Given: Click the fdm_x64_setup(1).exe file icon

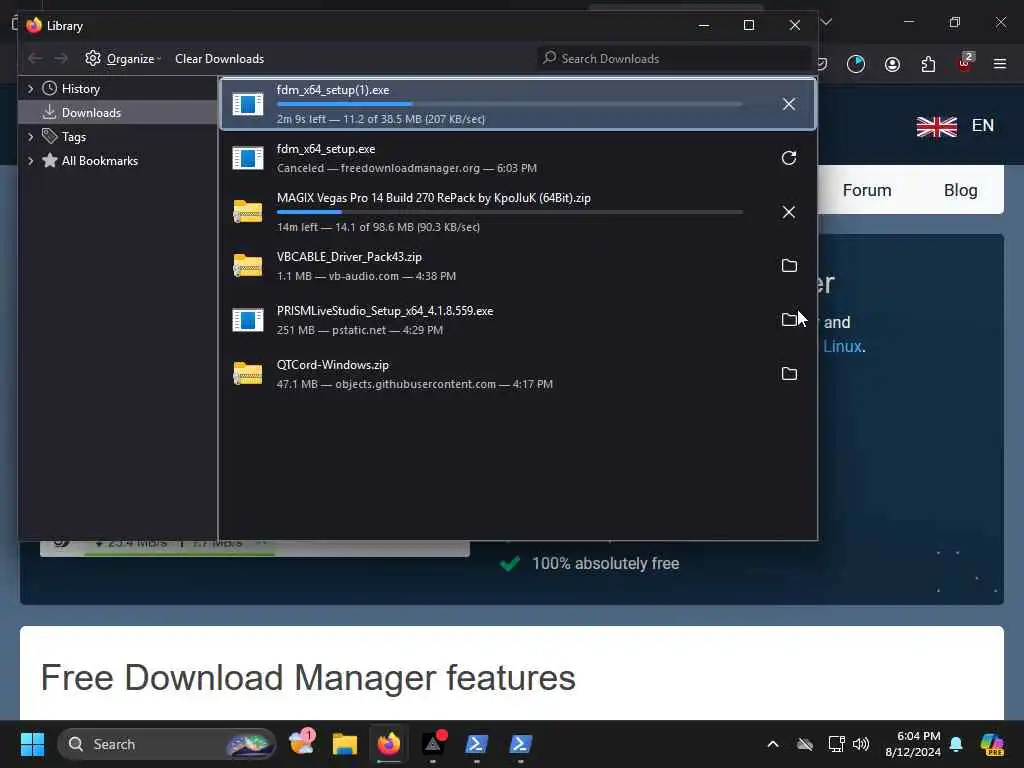Looking at the screenshot, I should coord(248,104).
